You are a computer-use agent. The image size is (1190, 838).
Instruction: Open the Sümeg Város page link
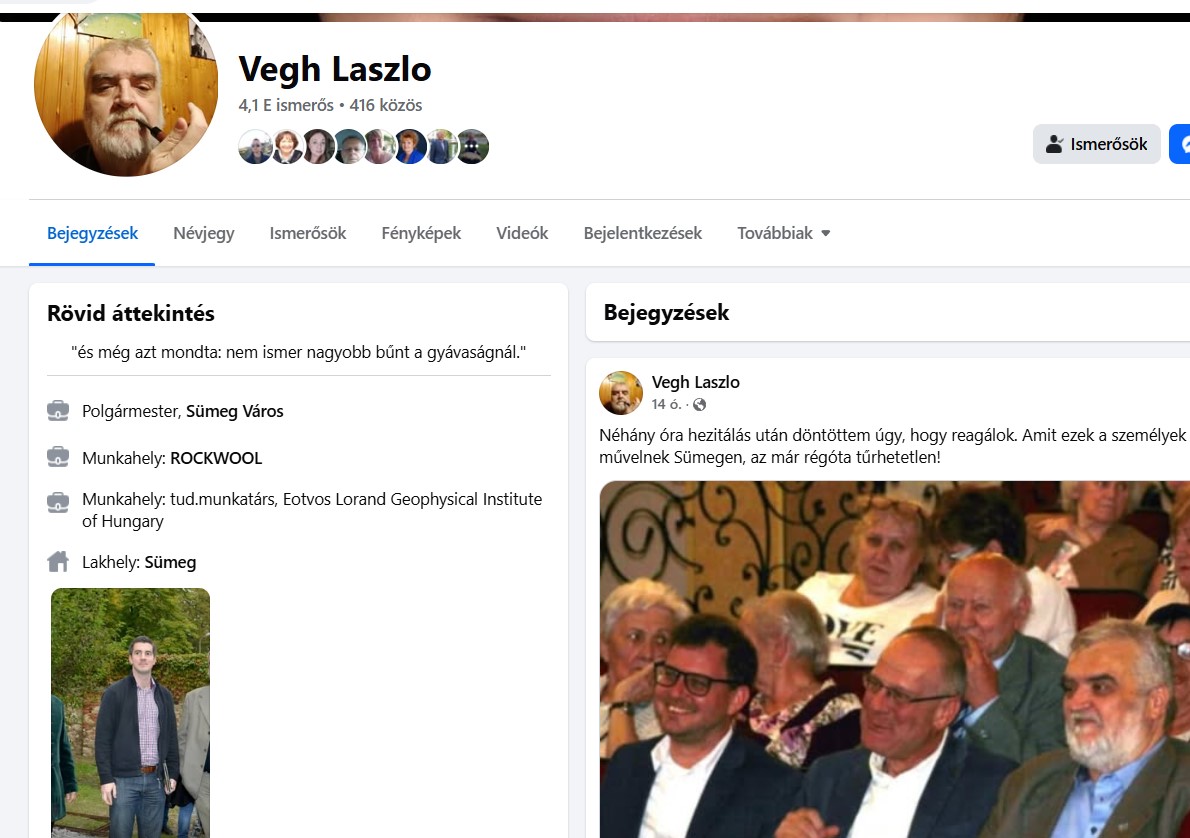coord(235,411)
